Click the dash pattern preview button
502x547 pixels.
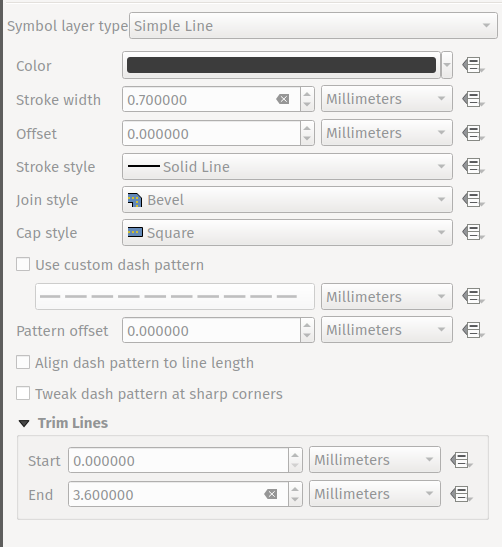pyautogui.click(x=175, y=297)
